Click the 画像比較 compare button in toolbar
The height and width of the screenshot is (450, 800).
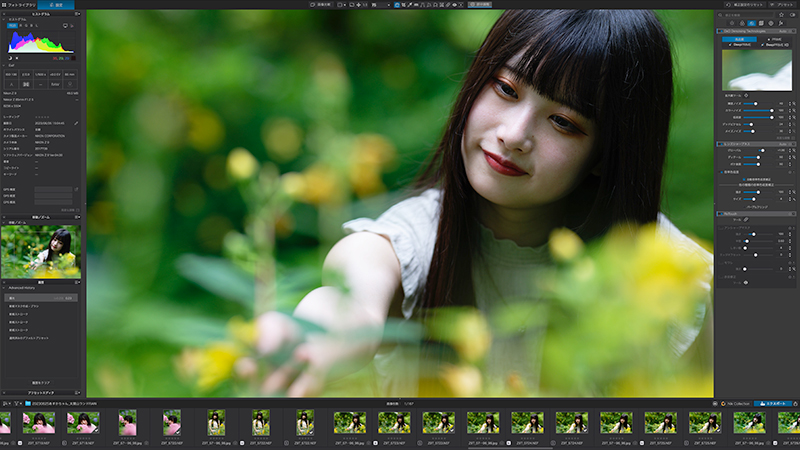(x=321, y=5)
